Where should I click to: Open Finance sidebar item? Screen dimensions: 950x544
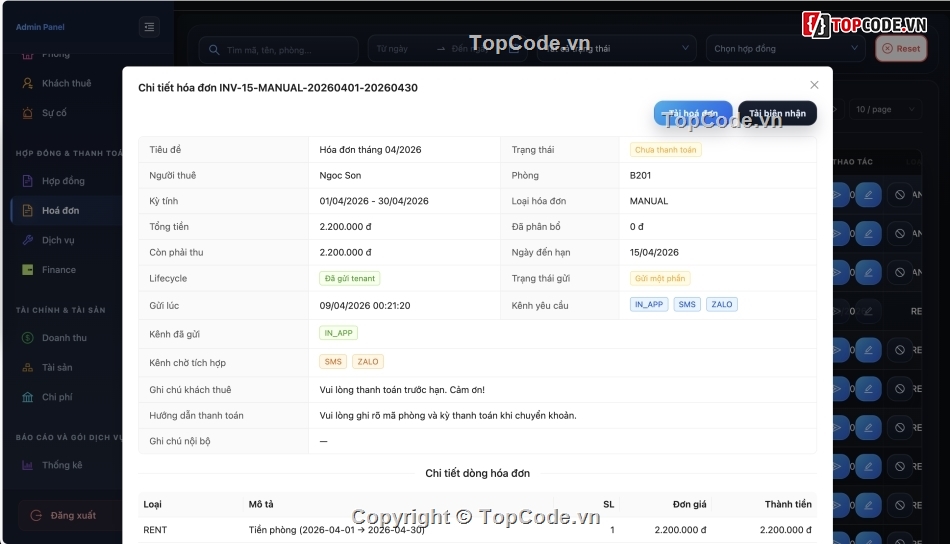[x=59, y=270]
